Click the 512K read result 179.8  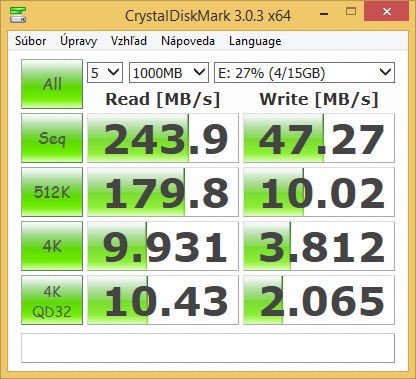pyautogui.click(x=163, y=192)
